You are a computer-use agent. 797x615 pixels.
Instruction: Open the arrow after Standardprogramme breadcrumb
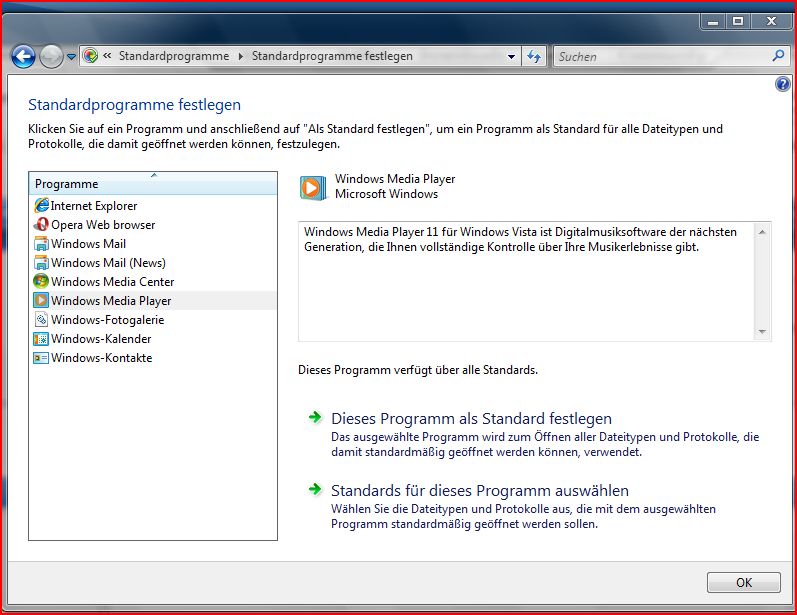[x=240, y=56]
